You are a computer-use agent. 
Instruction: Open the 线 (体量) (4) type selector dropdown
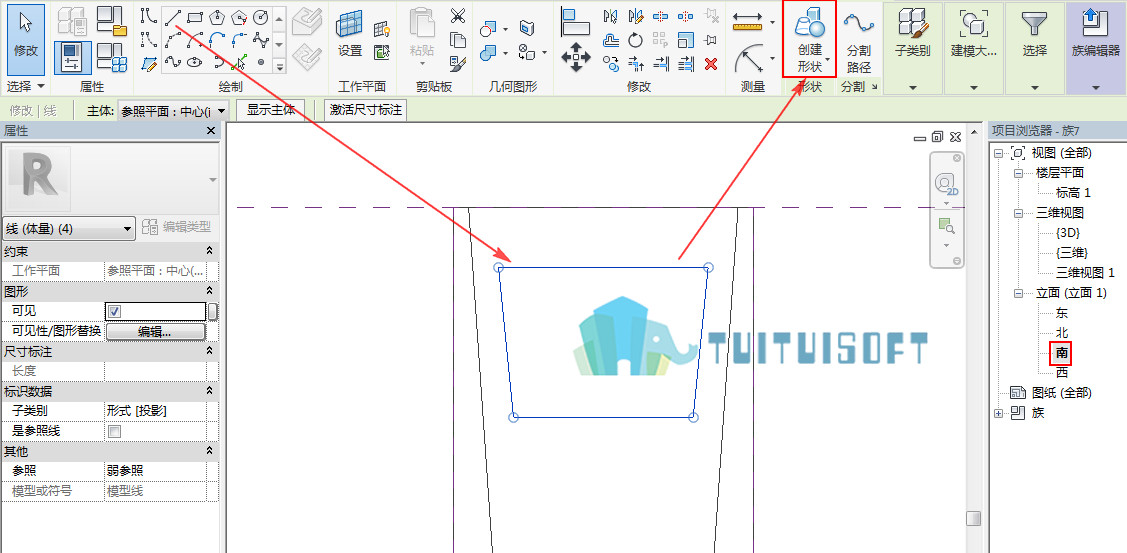pos(69,229)
